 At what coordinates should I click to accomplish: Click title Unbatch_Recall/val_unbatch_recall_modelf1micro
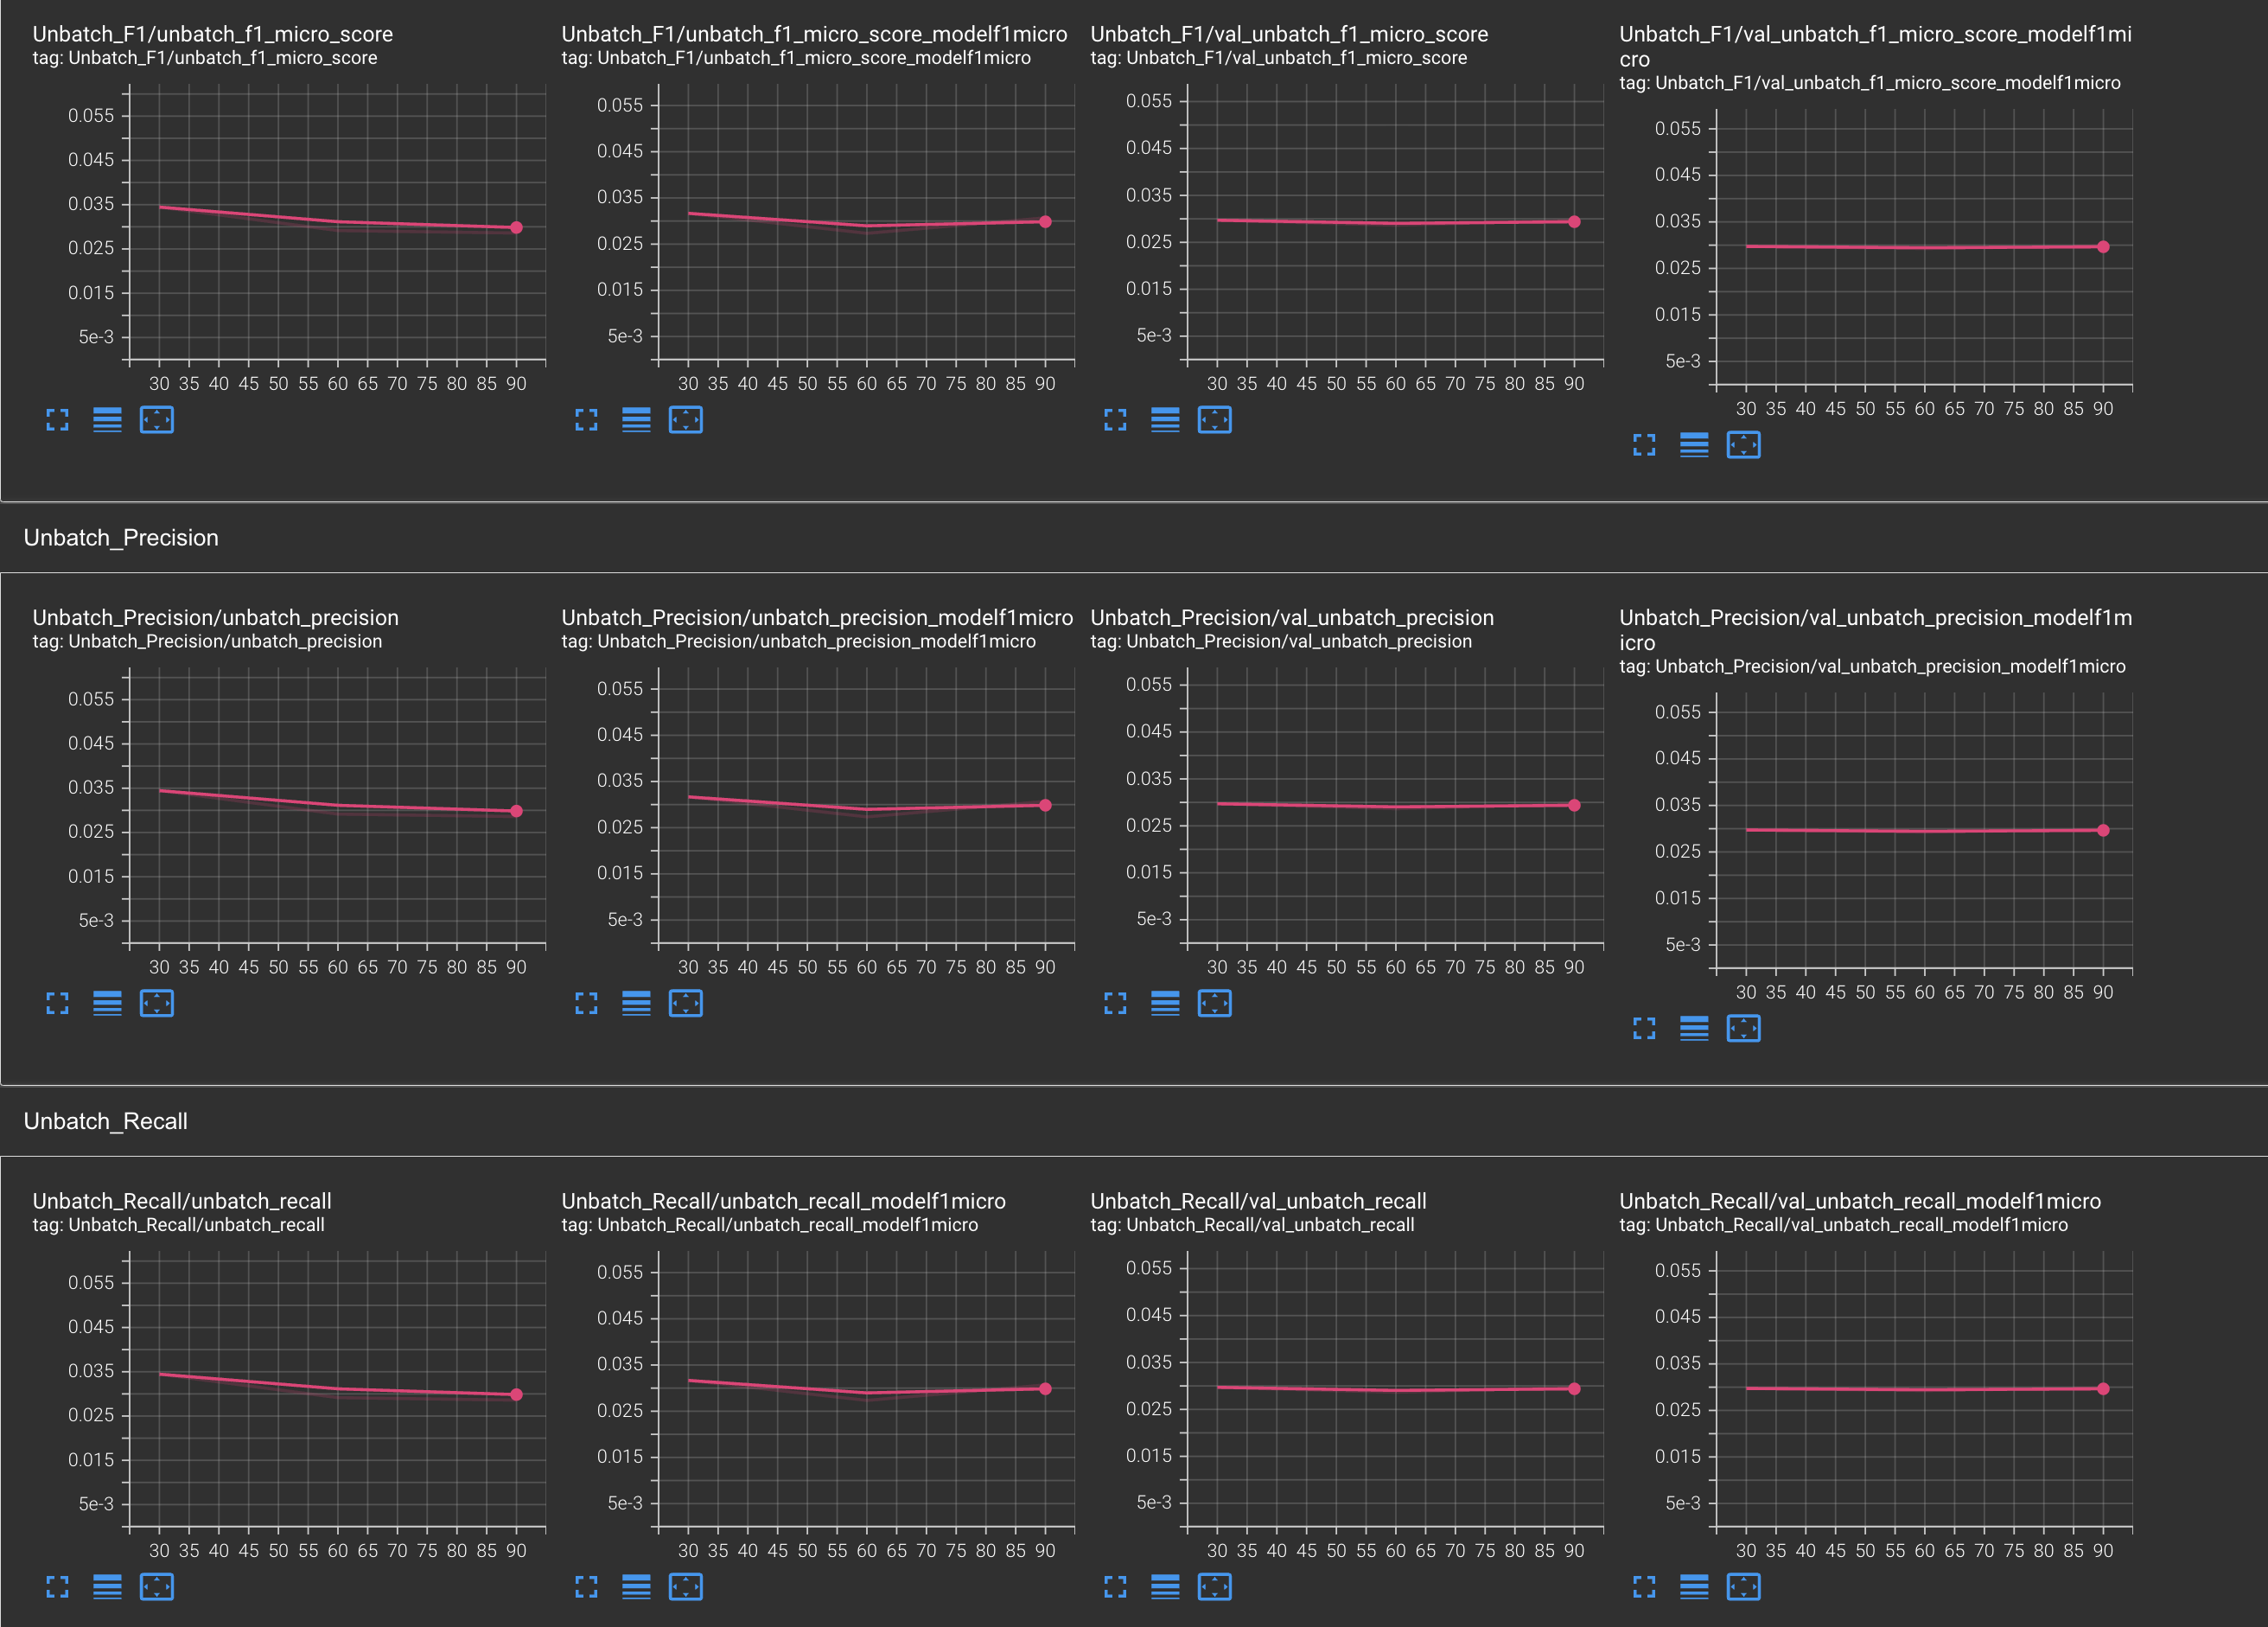1860,1201
